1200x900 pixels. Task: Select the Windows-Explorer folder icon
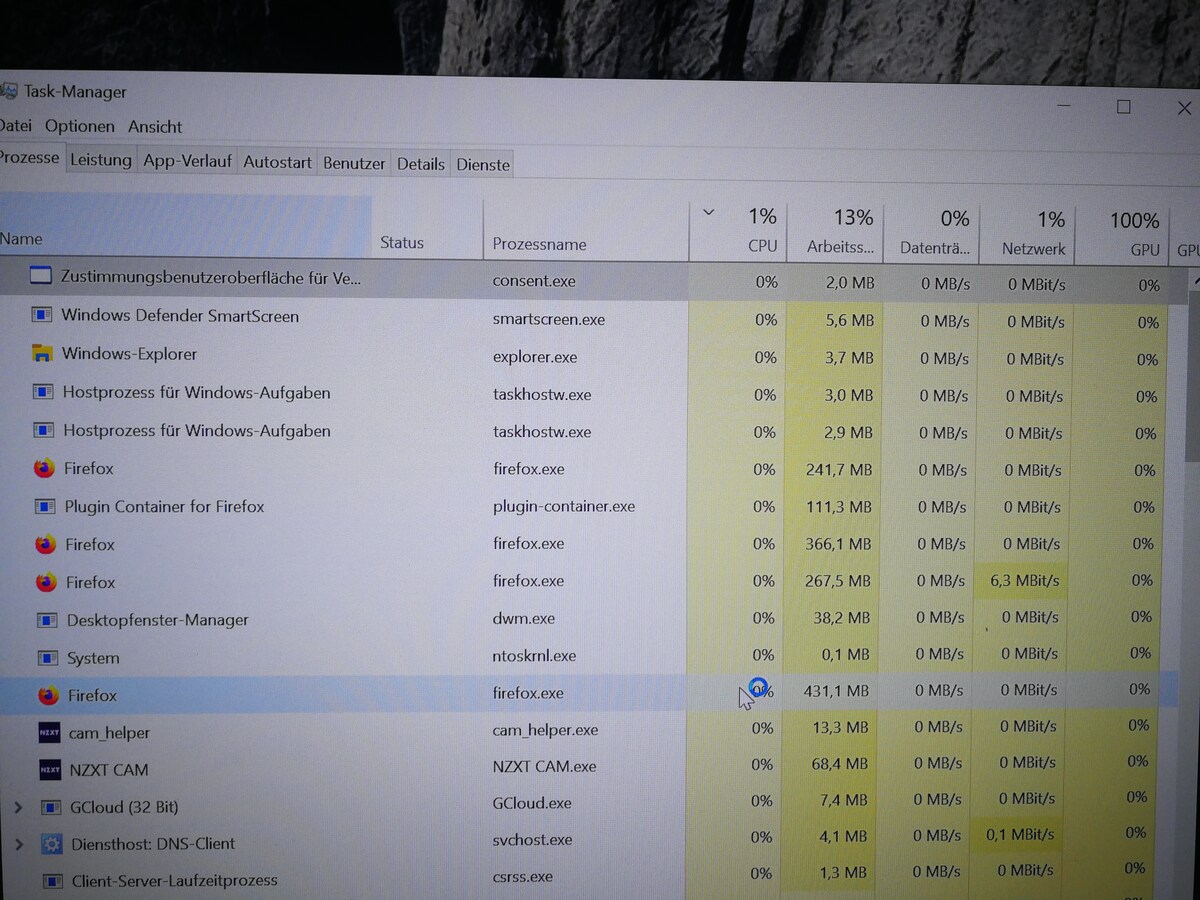click(x=42, y=354)
